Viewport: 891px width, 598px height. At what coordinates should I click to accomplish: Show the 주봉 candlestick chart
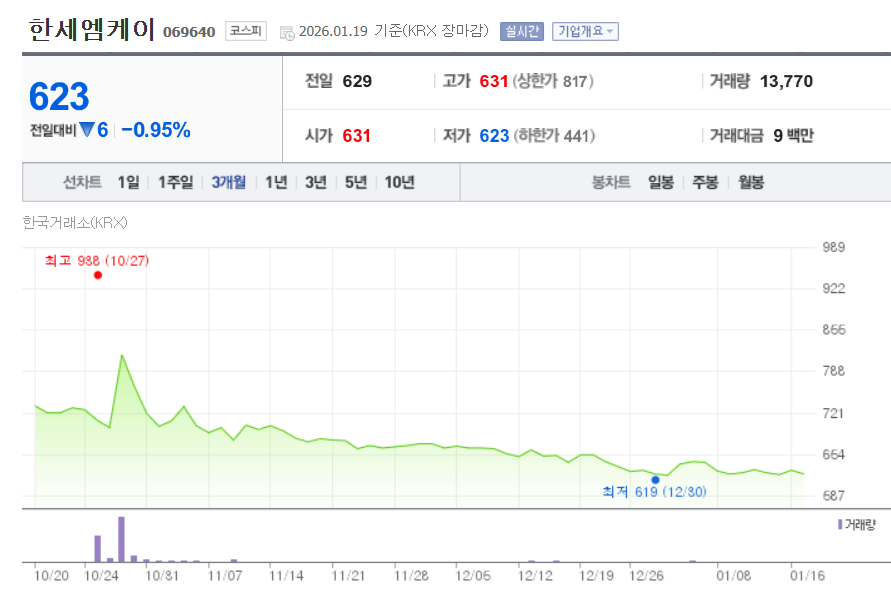point(706,182)
